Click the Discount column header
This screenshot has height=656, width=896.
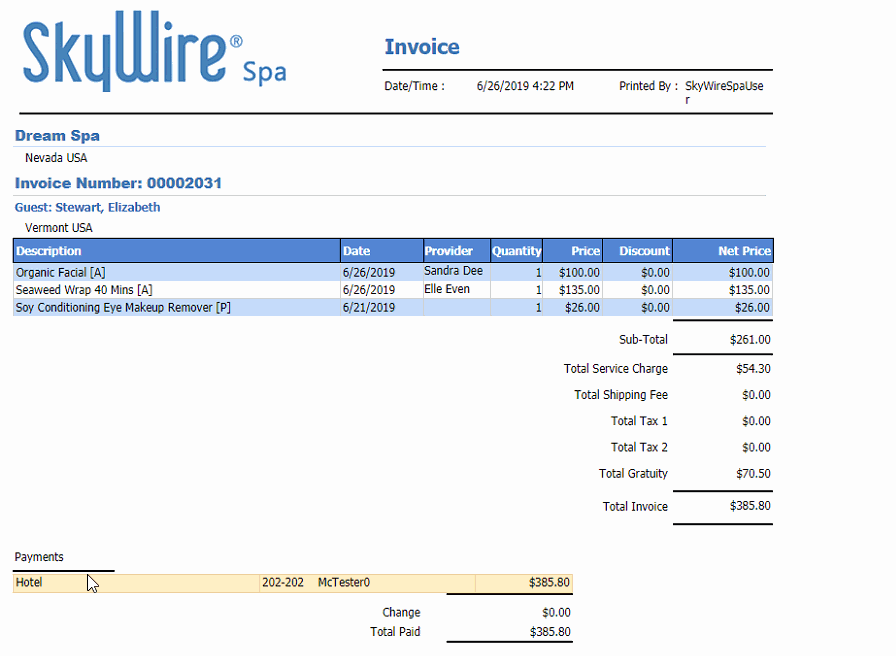click(643, 251)
